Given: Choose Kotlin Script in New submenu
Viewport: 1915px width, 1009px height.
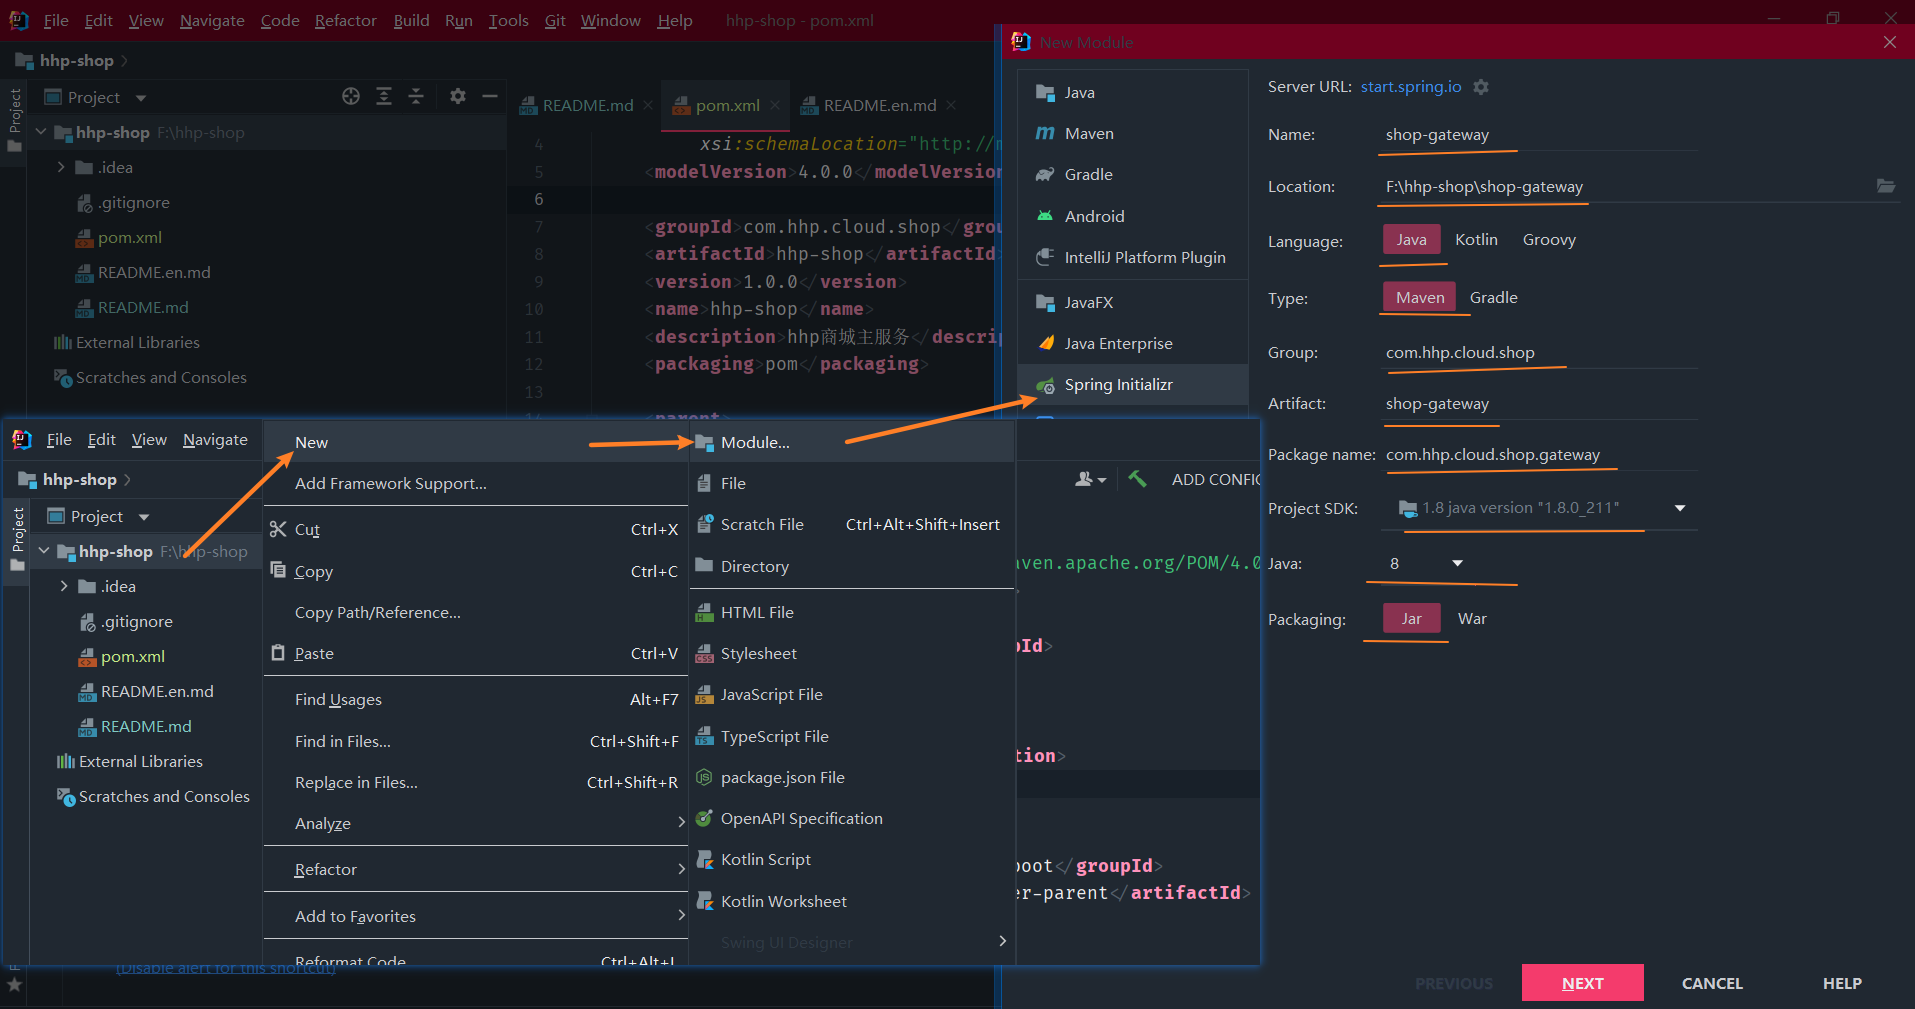Looking at the screenshot, I should point(852,859).
